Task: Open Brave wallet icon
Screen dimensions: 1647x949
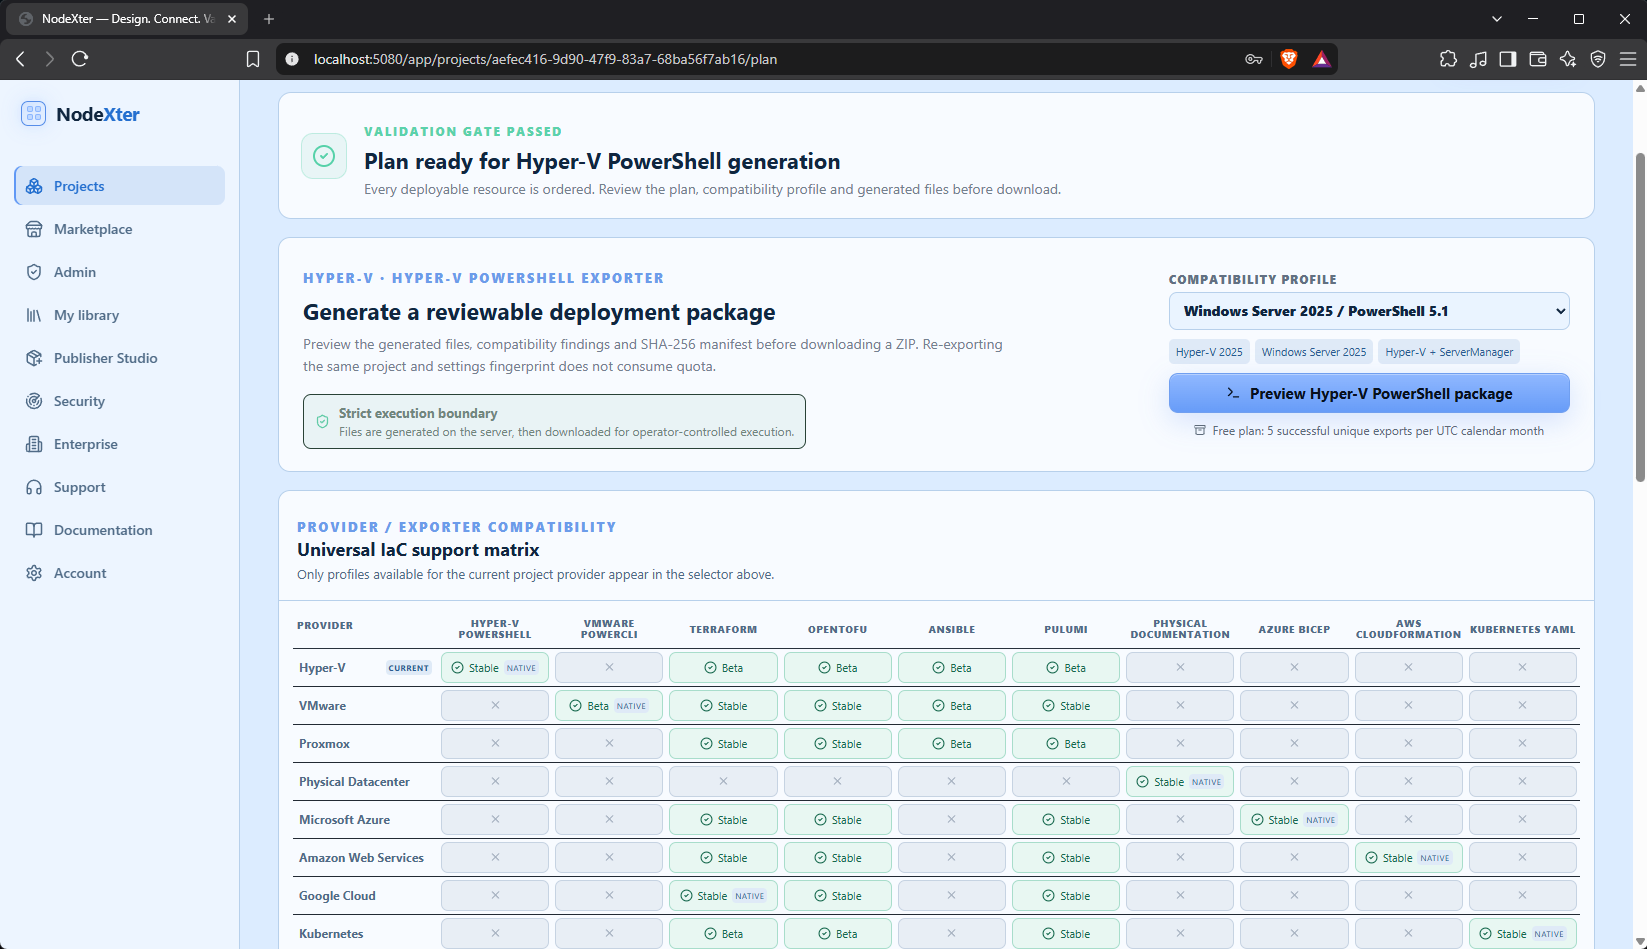Action: click(1538, 59)
